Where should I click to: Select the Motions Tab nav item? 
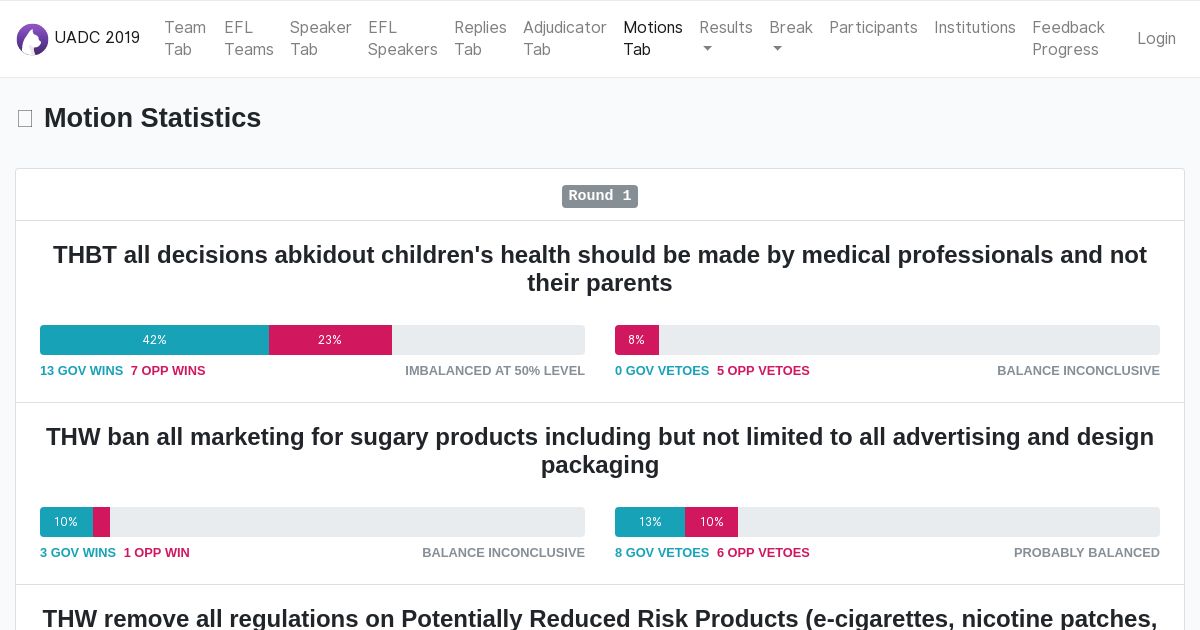[x=653, y=38]
